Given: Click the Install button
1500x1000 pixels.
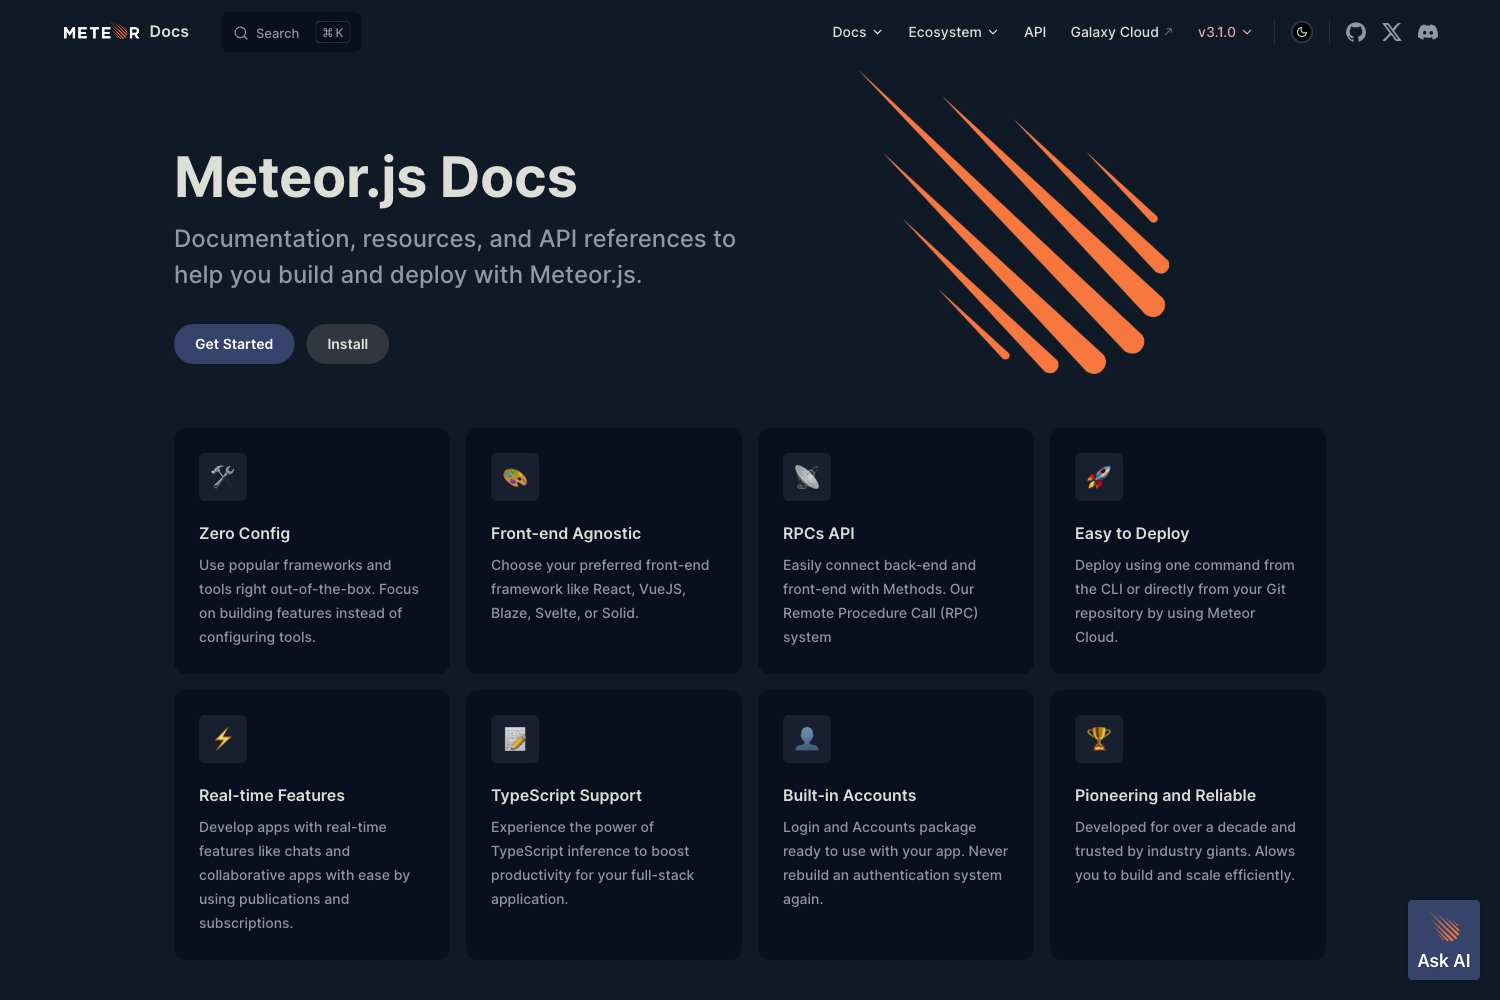Looking at the screenshot, I should [x=348, y=344].
